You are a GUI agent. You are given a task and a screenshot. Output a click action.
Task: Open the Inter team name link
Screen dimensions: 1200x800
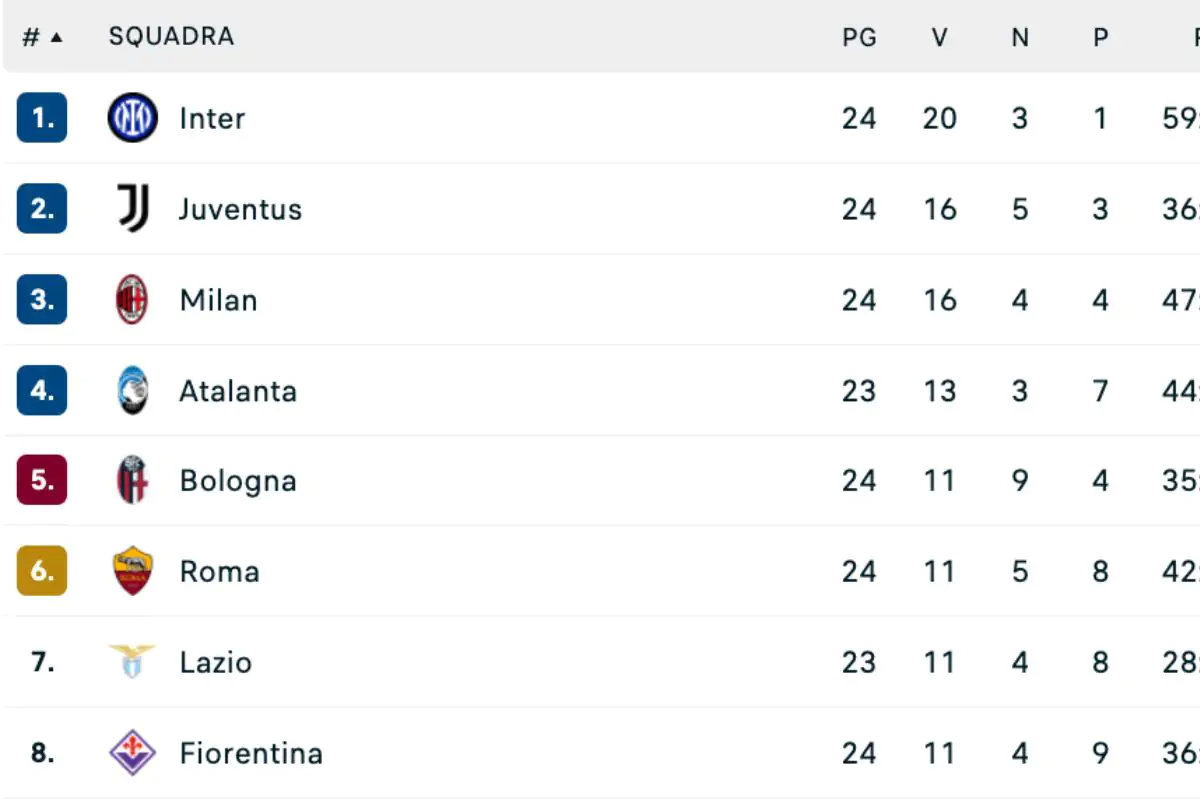[x=212, y=118]
